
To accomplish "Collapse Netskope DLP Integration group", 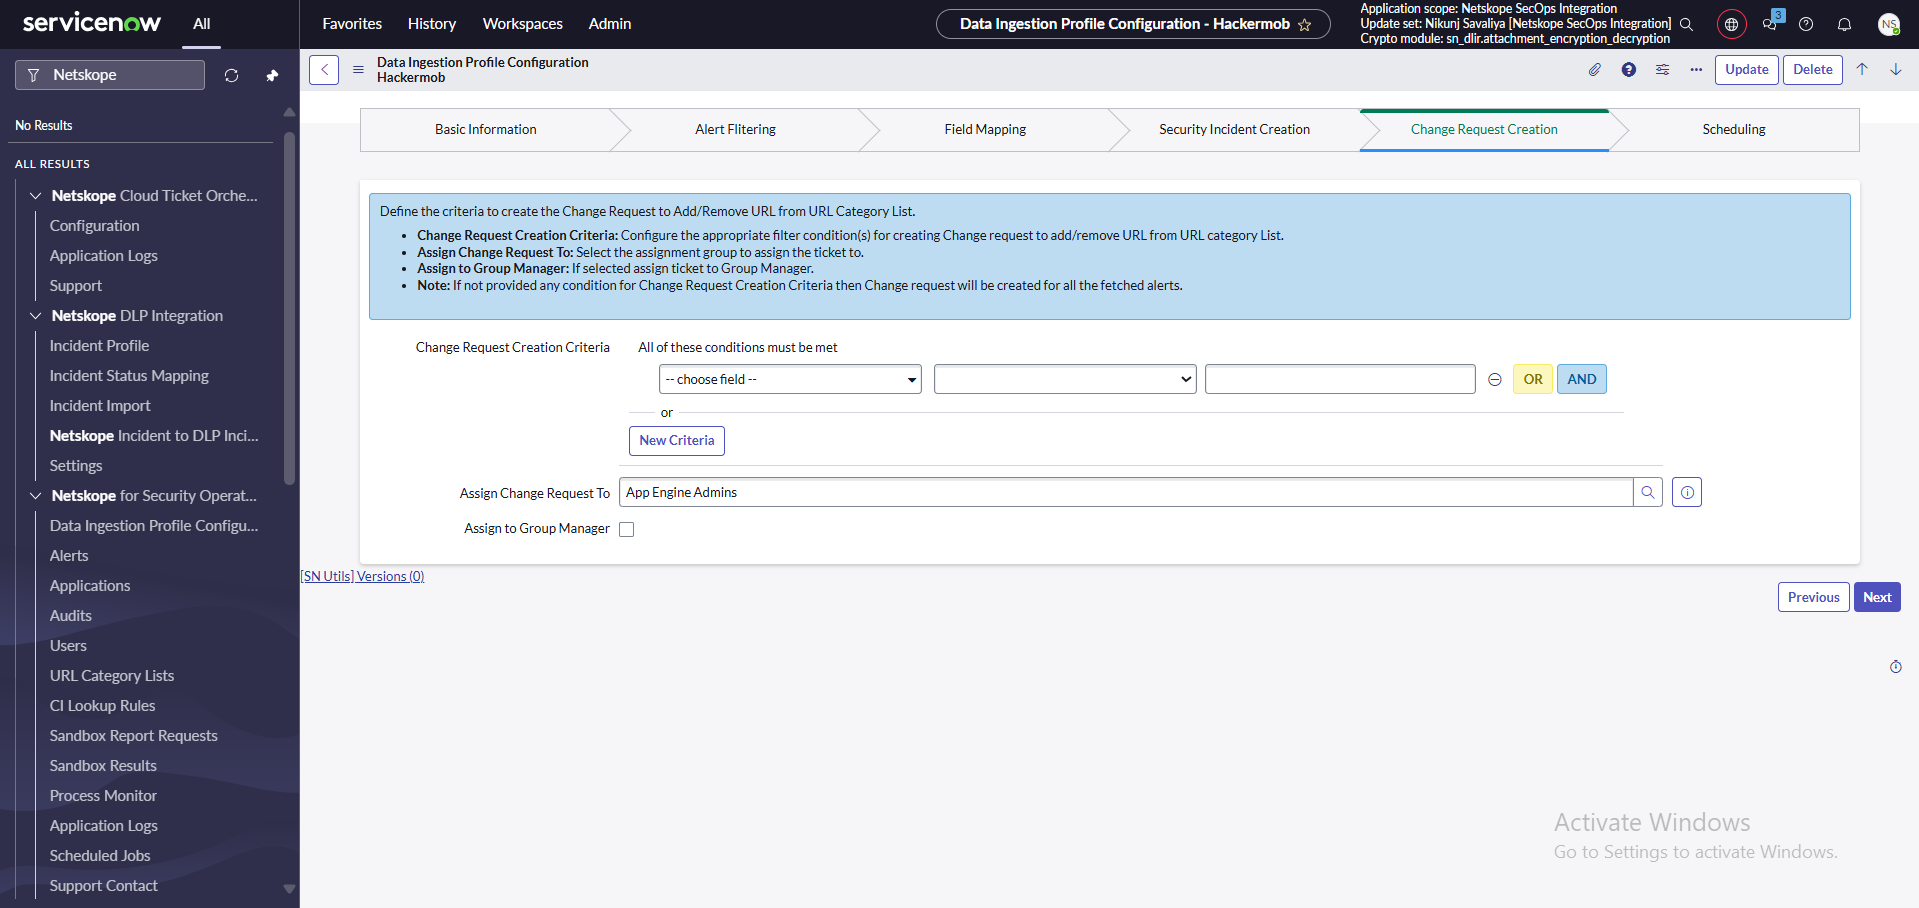I will pyautogui.click(x=36, y=316).
